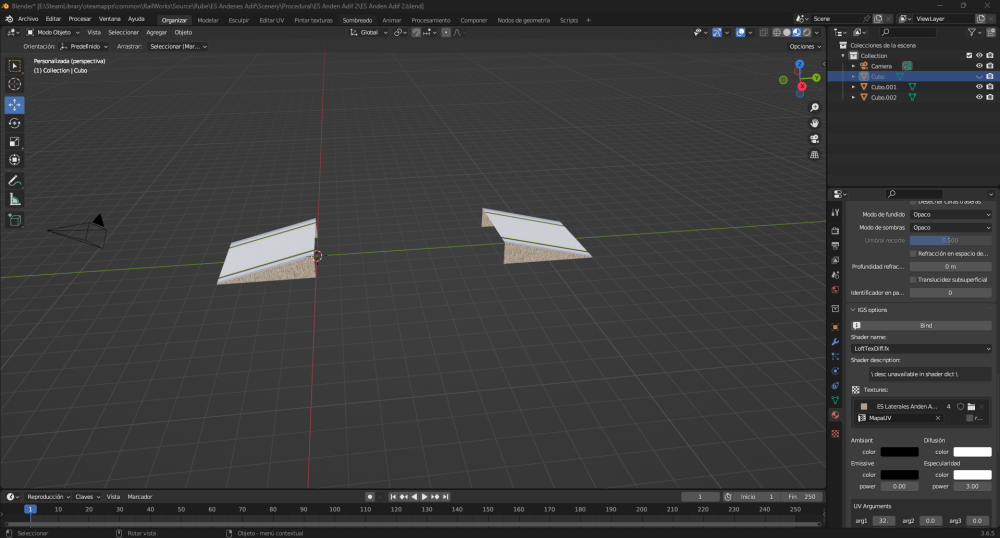Select the Rotate tool

tap(15, 123)
